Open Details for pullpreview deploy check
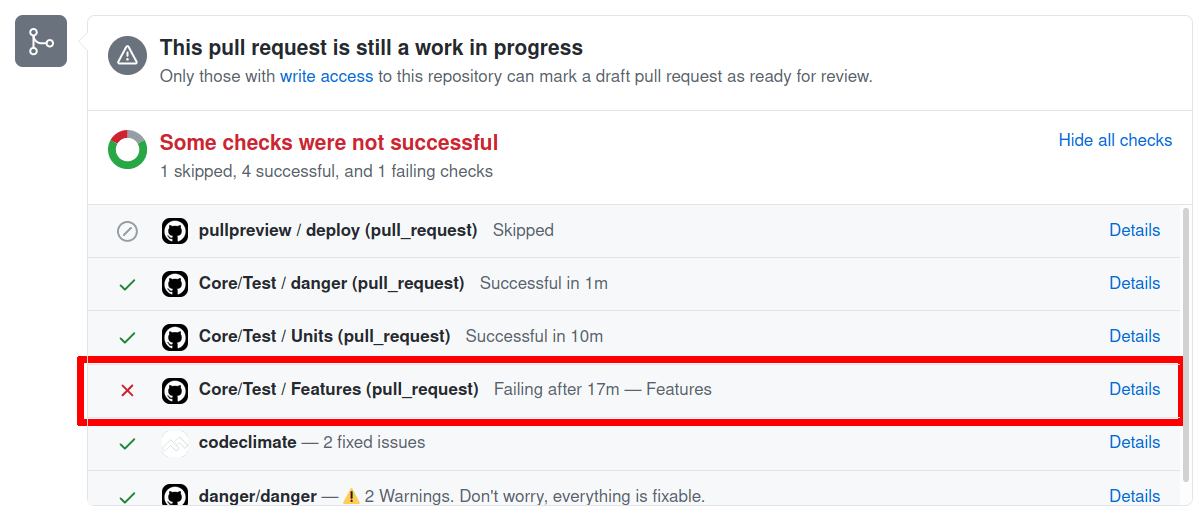Screen dimensions: 1200x518 point(1134,230)
